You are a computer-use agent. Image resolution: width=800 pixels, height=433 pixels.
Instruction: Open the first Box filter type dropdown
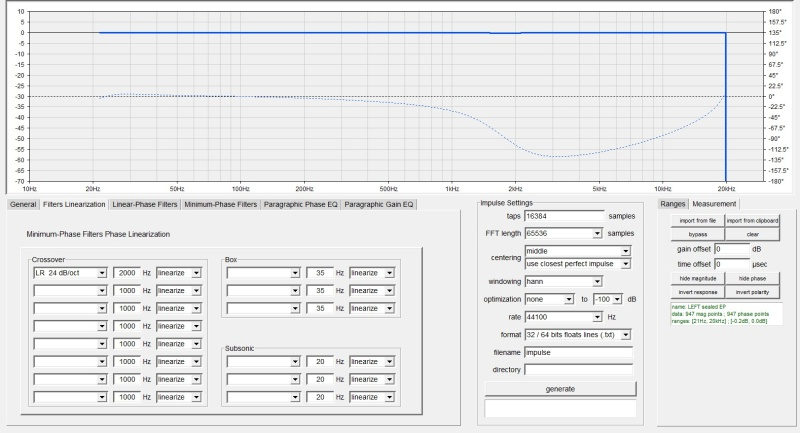(263, 272)
